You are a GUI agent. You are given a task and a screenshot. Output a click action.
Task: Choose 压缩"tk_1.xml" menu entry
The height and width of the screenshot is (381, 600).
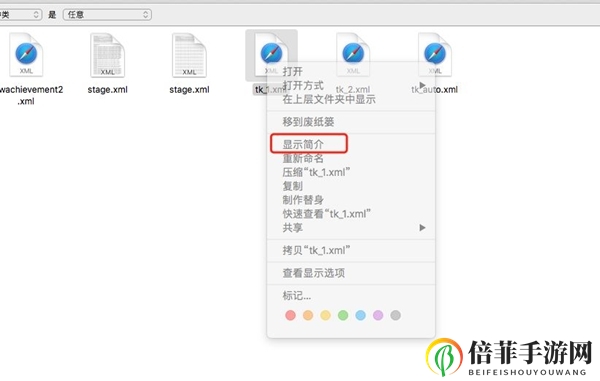coord(316,172)
